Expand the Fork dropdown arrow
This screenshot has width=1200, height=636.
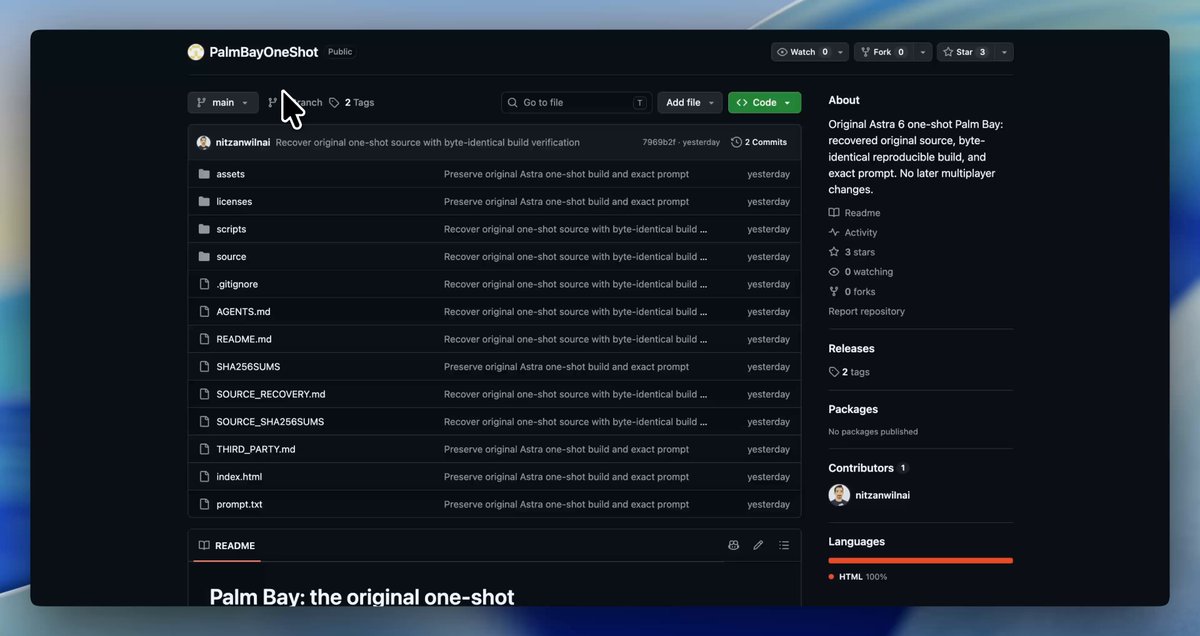click(923, 52)
